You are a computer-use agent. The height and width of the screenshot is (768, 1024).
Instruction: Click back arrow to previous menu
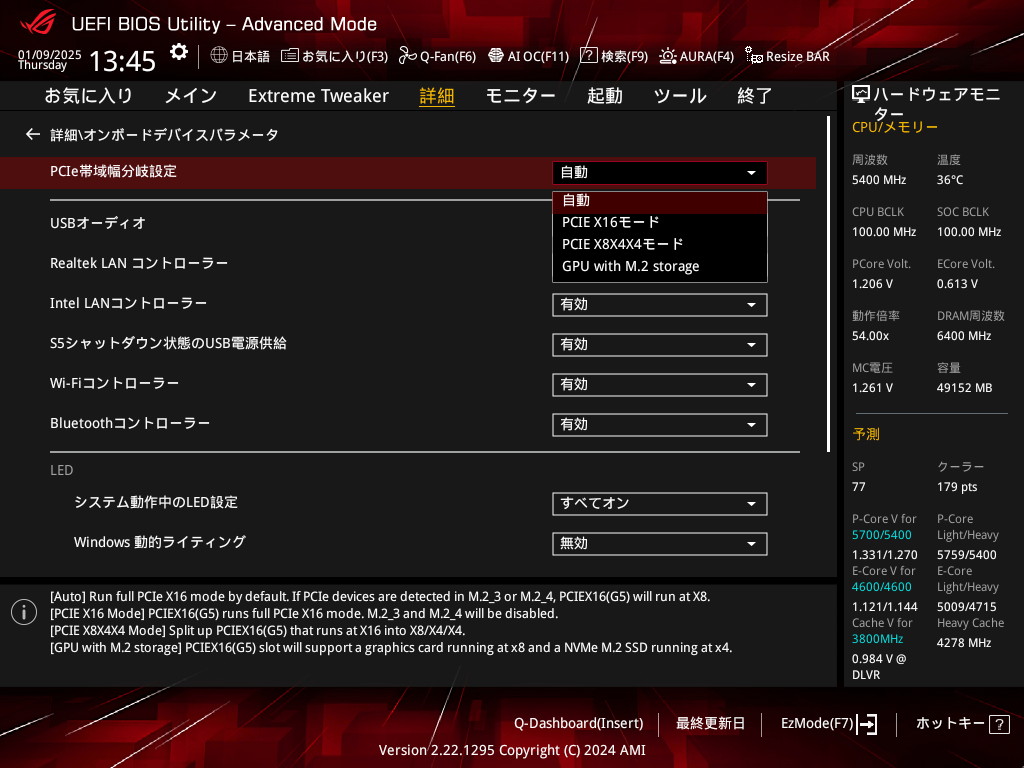[33, 134]
